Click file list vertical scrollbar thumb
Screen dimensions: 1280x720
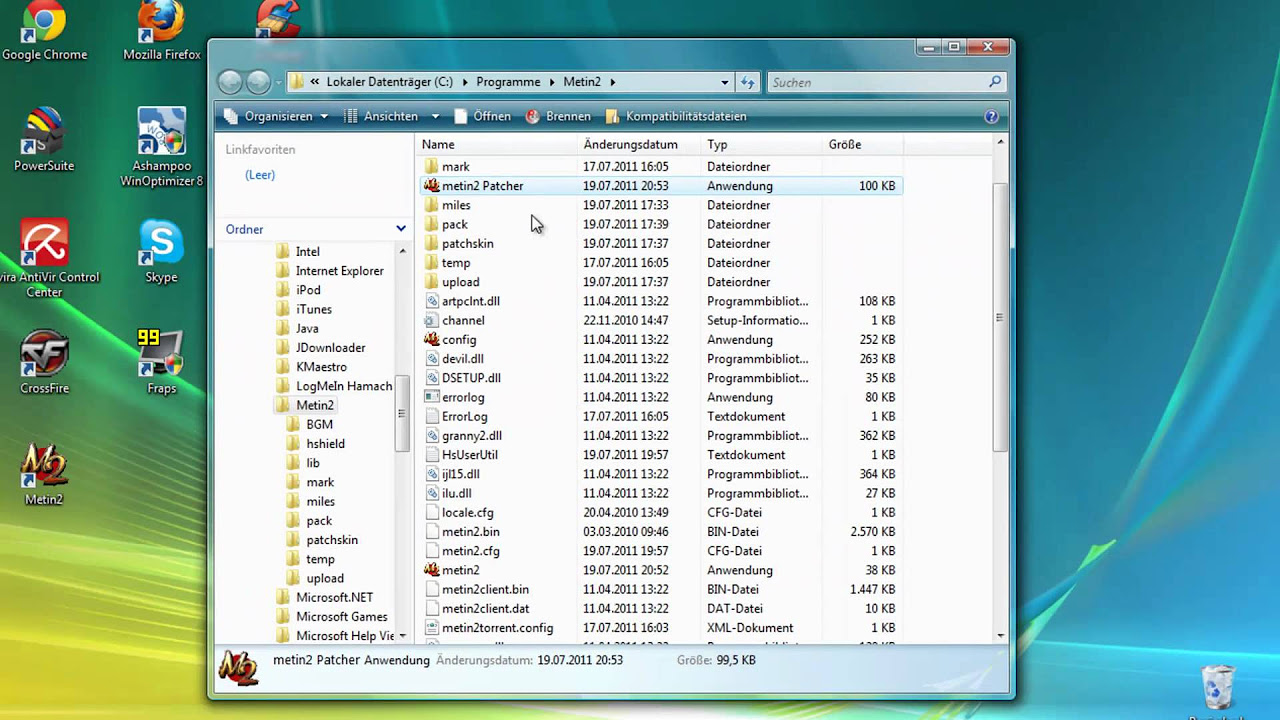(1000, 318)
